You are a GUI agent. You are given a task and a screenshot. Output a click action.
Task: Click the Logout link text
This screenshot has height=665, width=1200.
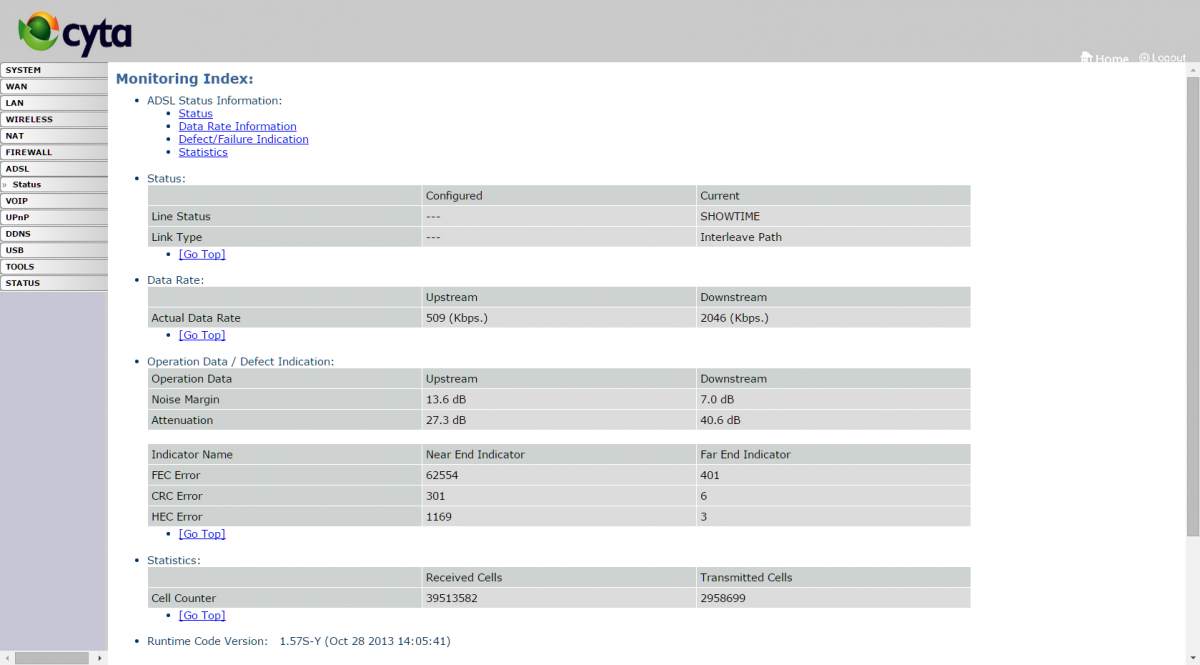[1169, 58]
